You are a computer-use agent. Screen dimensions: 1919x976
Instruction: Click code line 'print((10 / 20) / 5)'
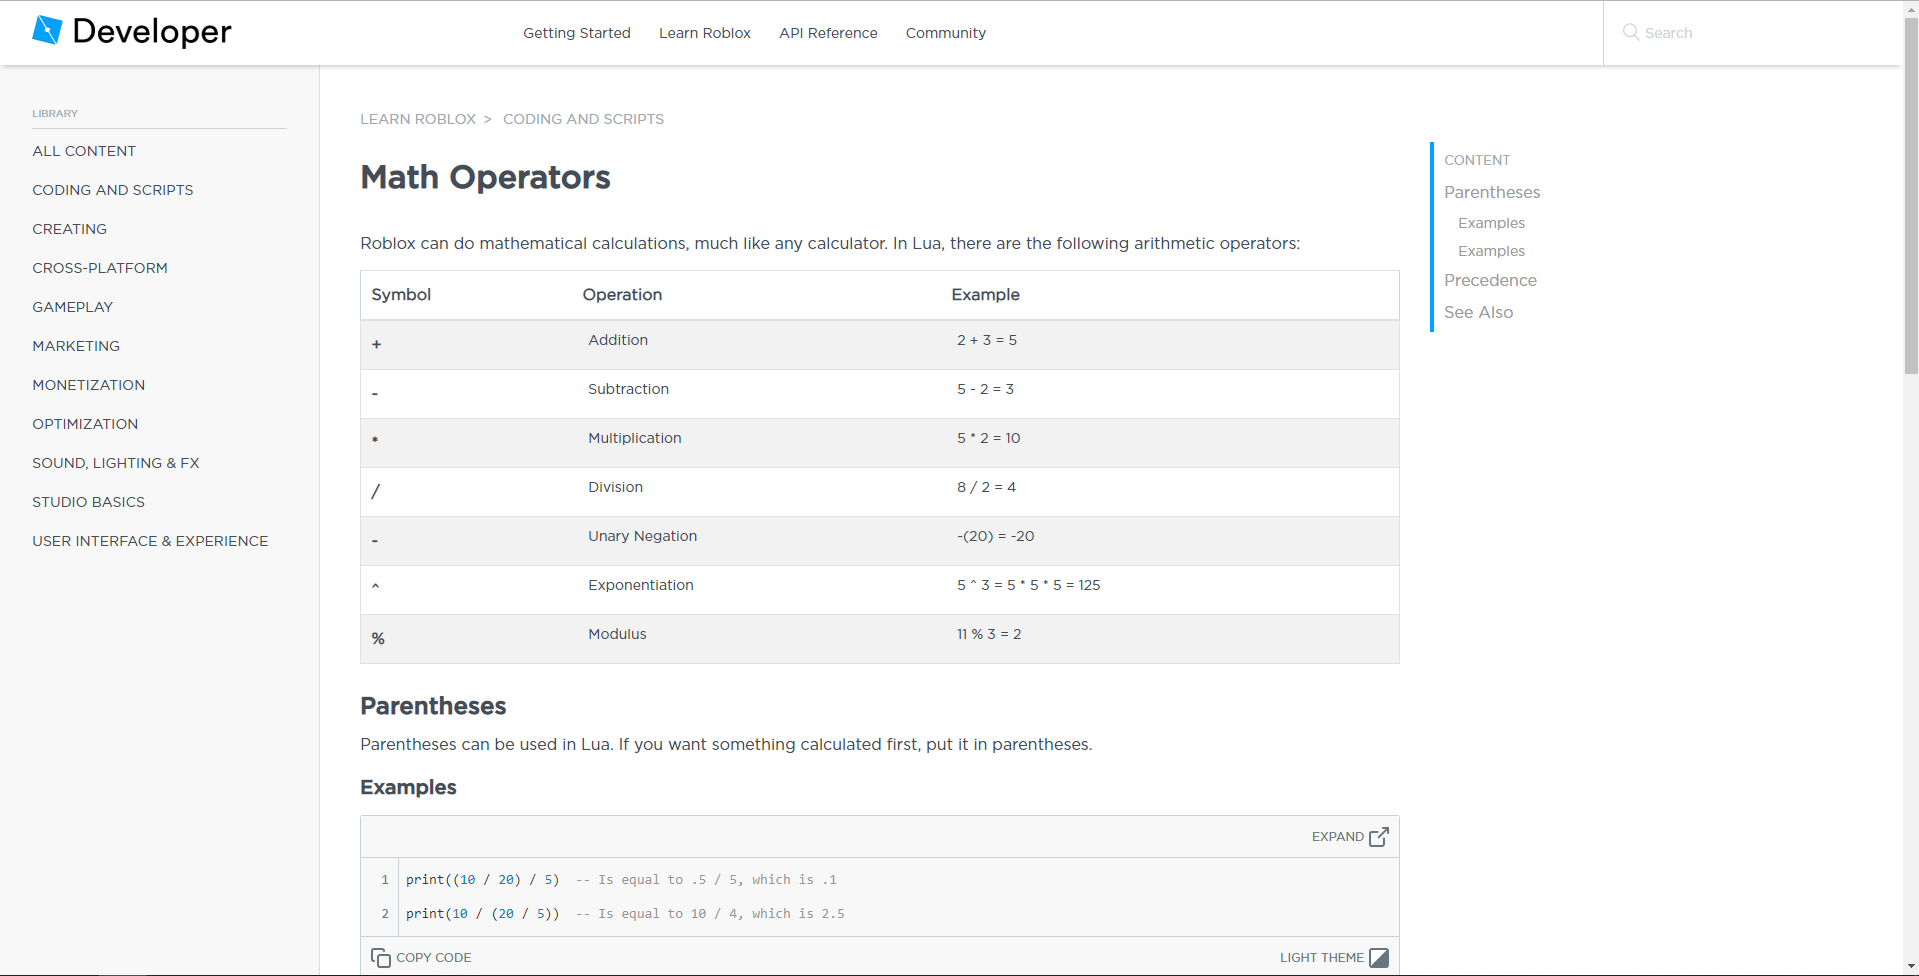point(482,880)
